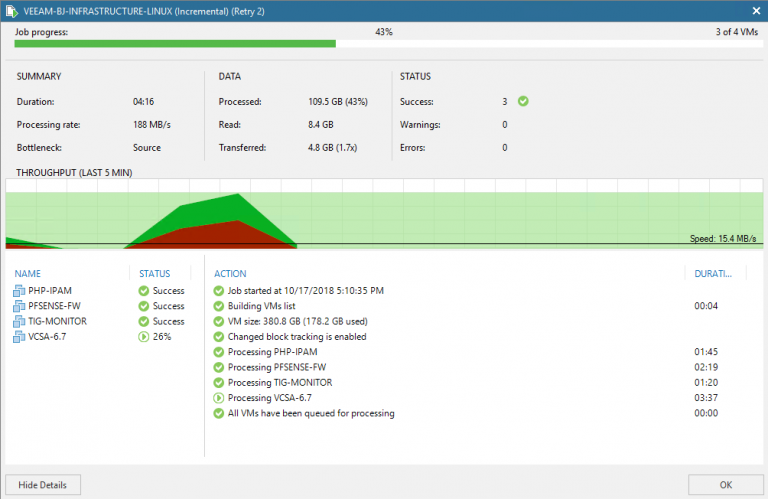Click the green Success checkmark in Status section
The height and width of the screenshot is (499, 768).
pyautogui.click(x=523, y=101)
